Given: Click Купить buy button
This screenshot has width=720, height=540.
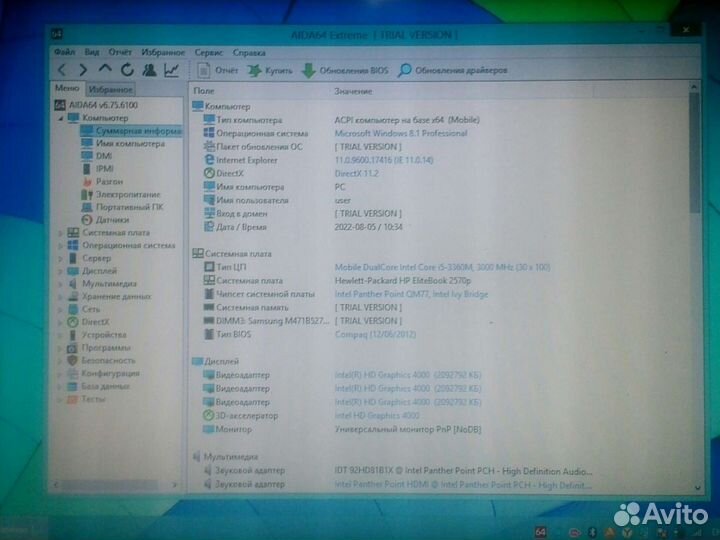Looking at the screenshot, I should tap(270, 70).
